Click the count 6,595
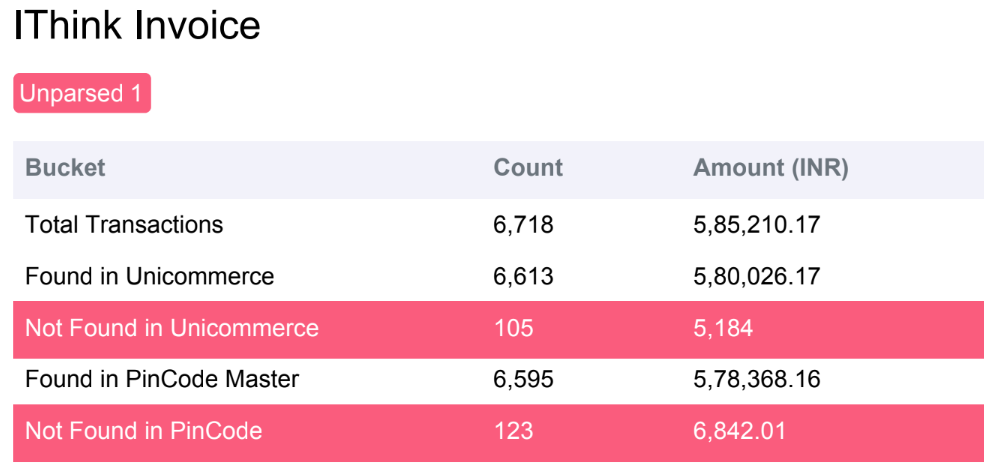Screen dimensions: 984x463 pyautogui.click(x=524, y=379)
